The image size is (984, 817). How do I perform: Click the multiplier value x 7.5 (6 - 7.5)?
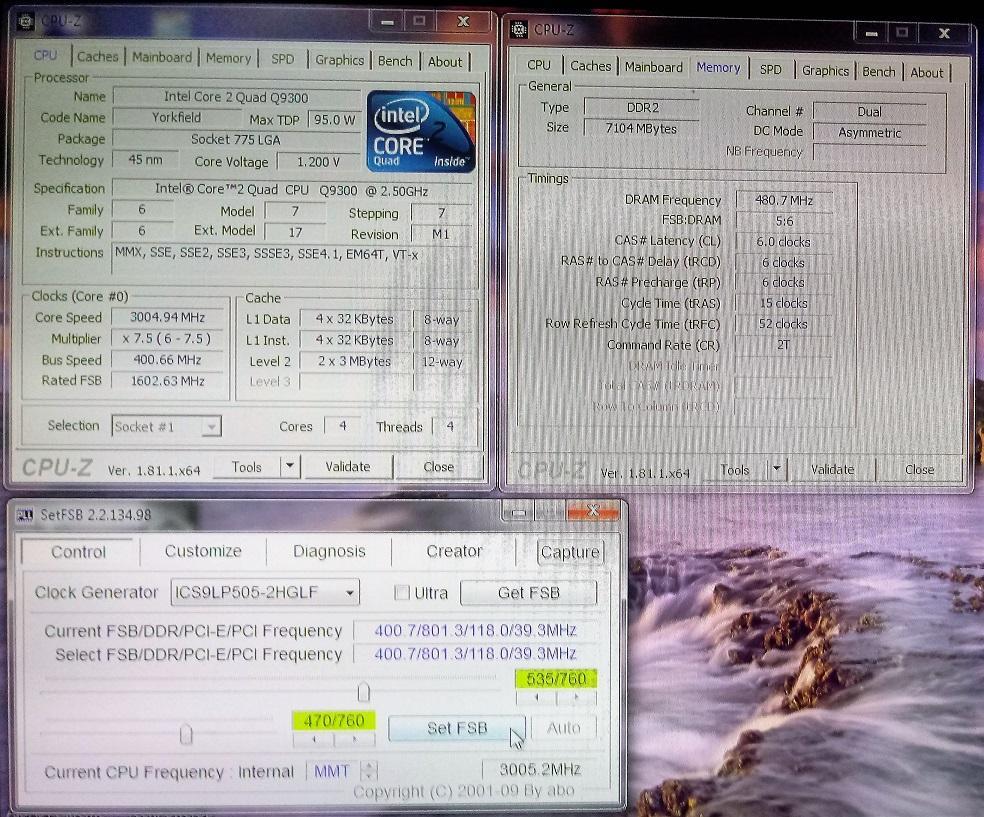point(167,339)
